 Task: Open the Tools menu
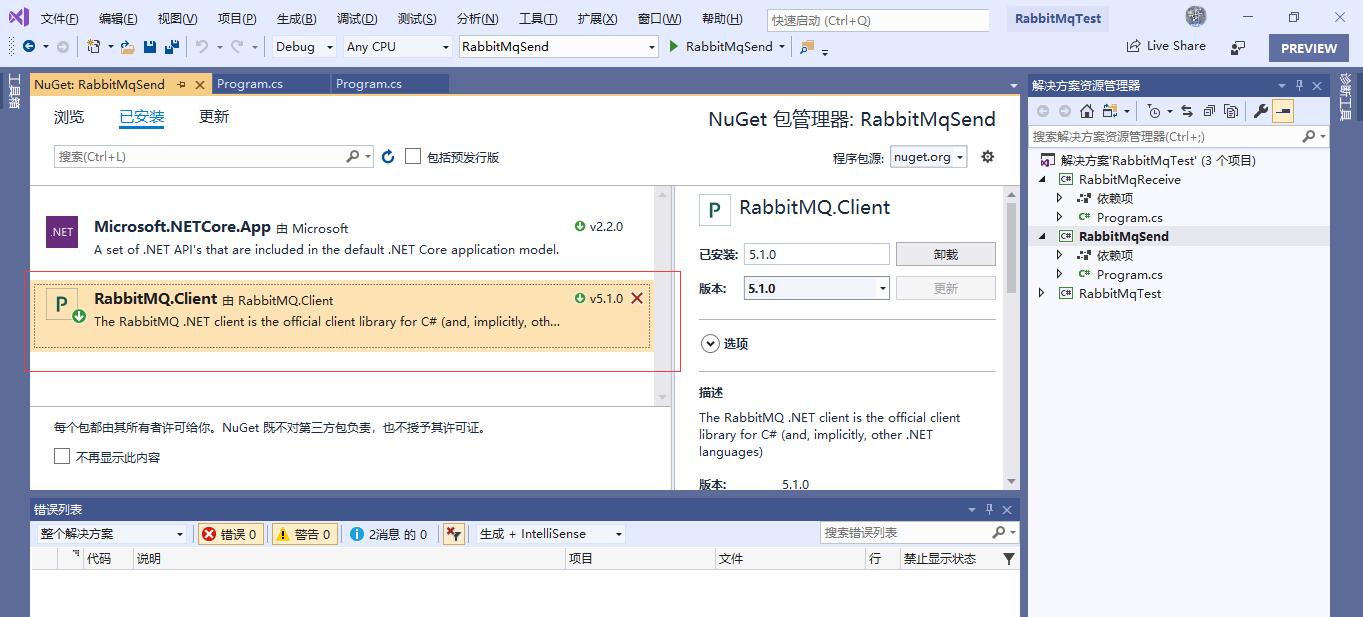(538, 19)
